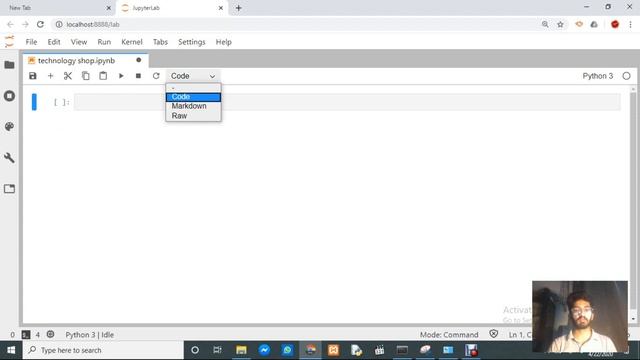Click into the empty code cell editor
This screenshot has width=640, height=360.
pyautogui.click(x=347, y=102)
